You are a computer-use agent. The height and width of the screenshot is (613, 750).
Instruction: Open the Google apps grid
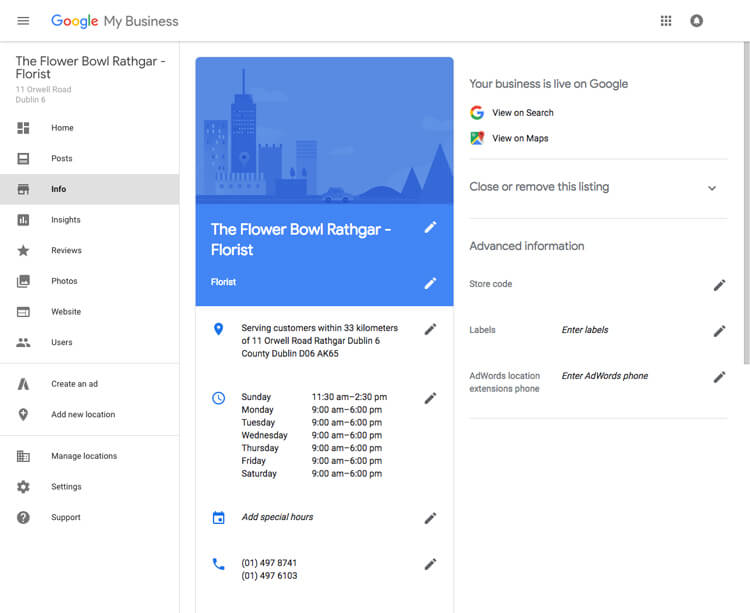666,21
